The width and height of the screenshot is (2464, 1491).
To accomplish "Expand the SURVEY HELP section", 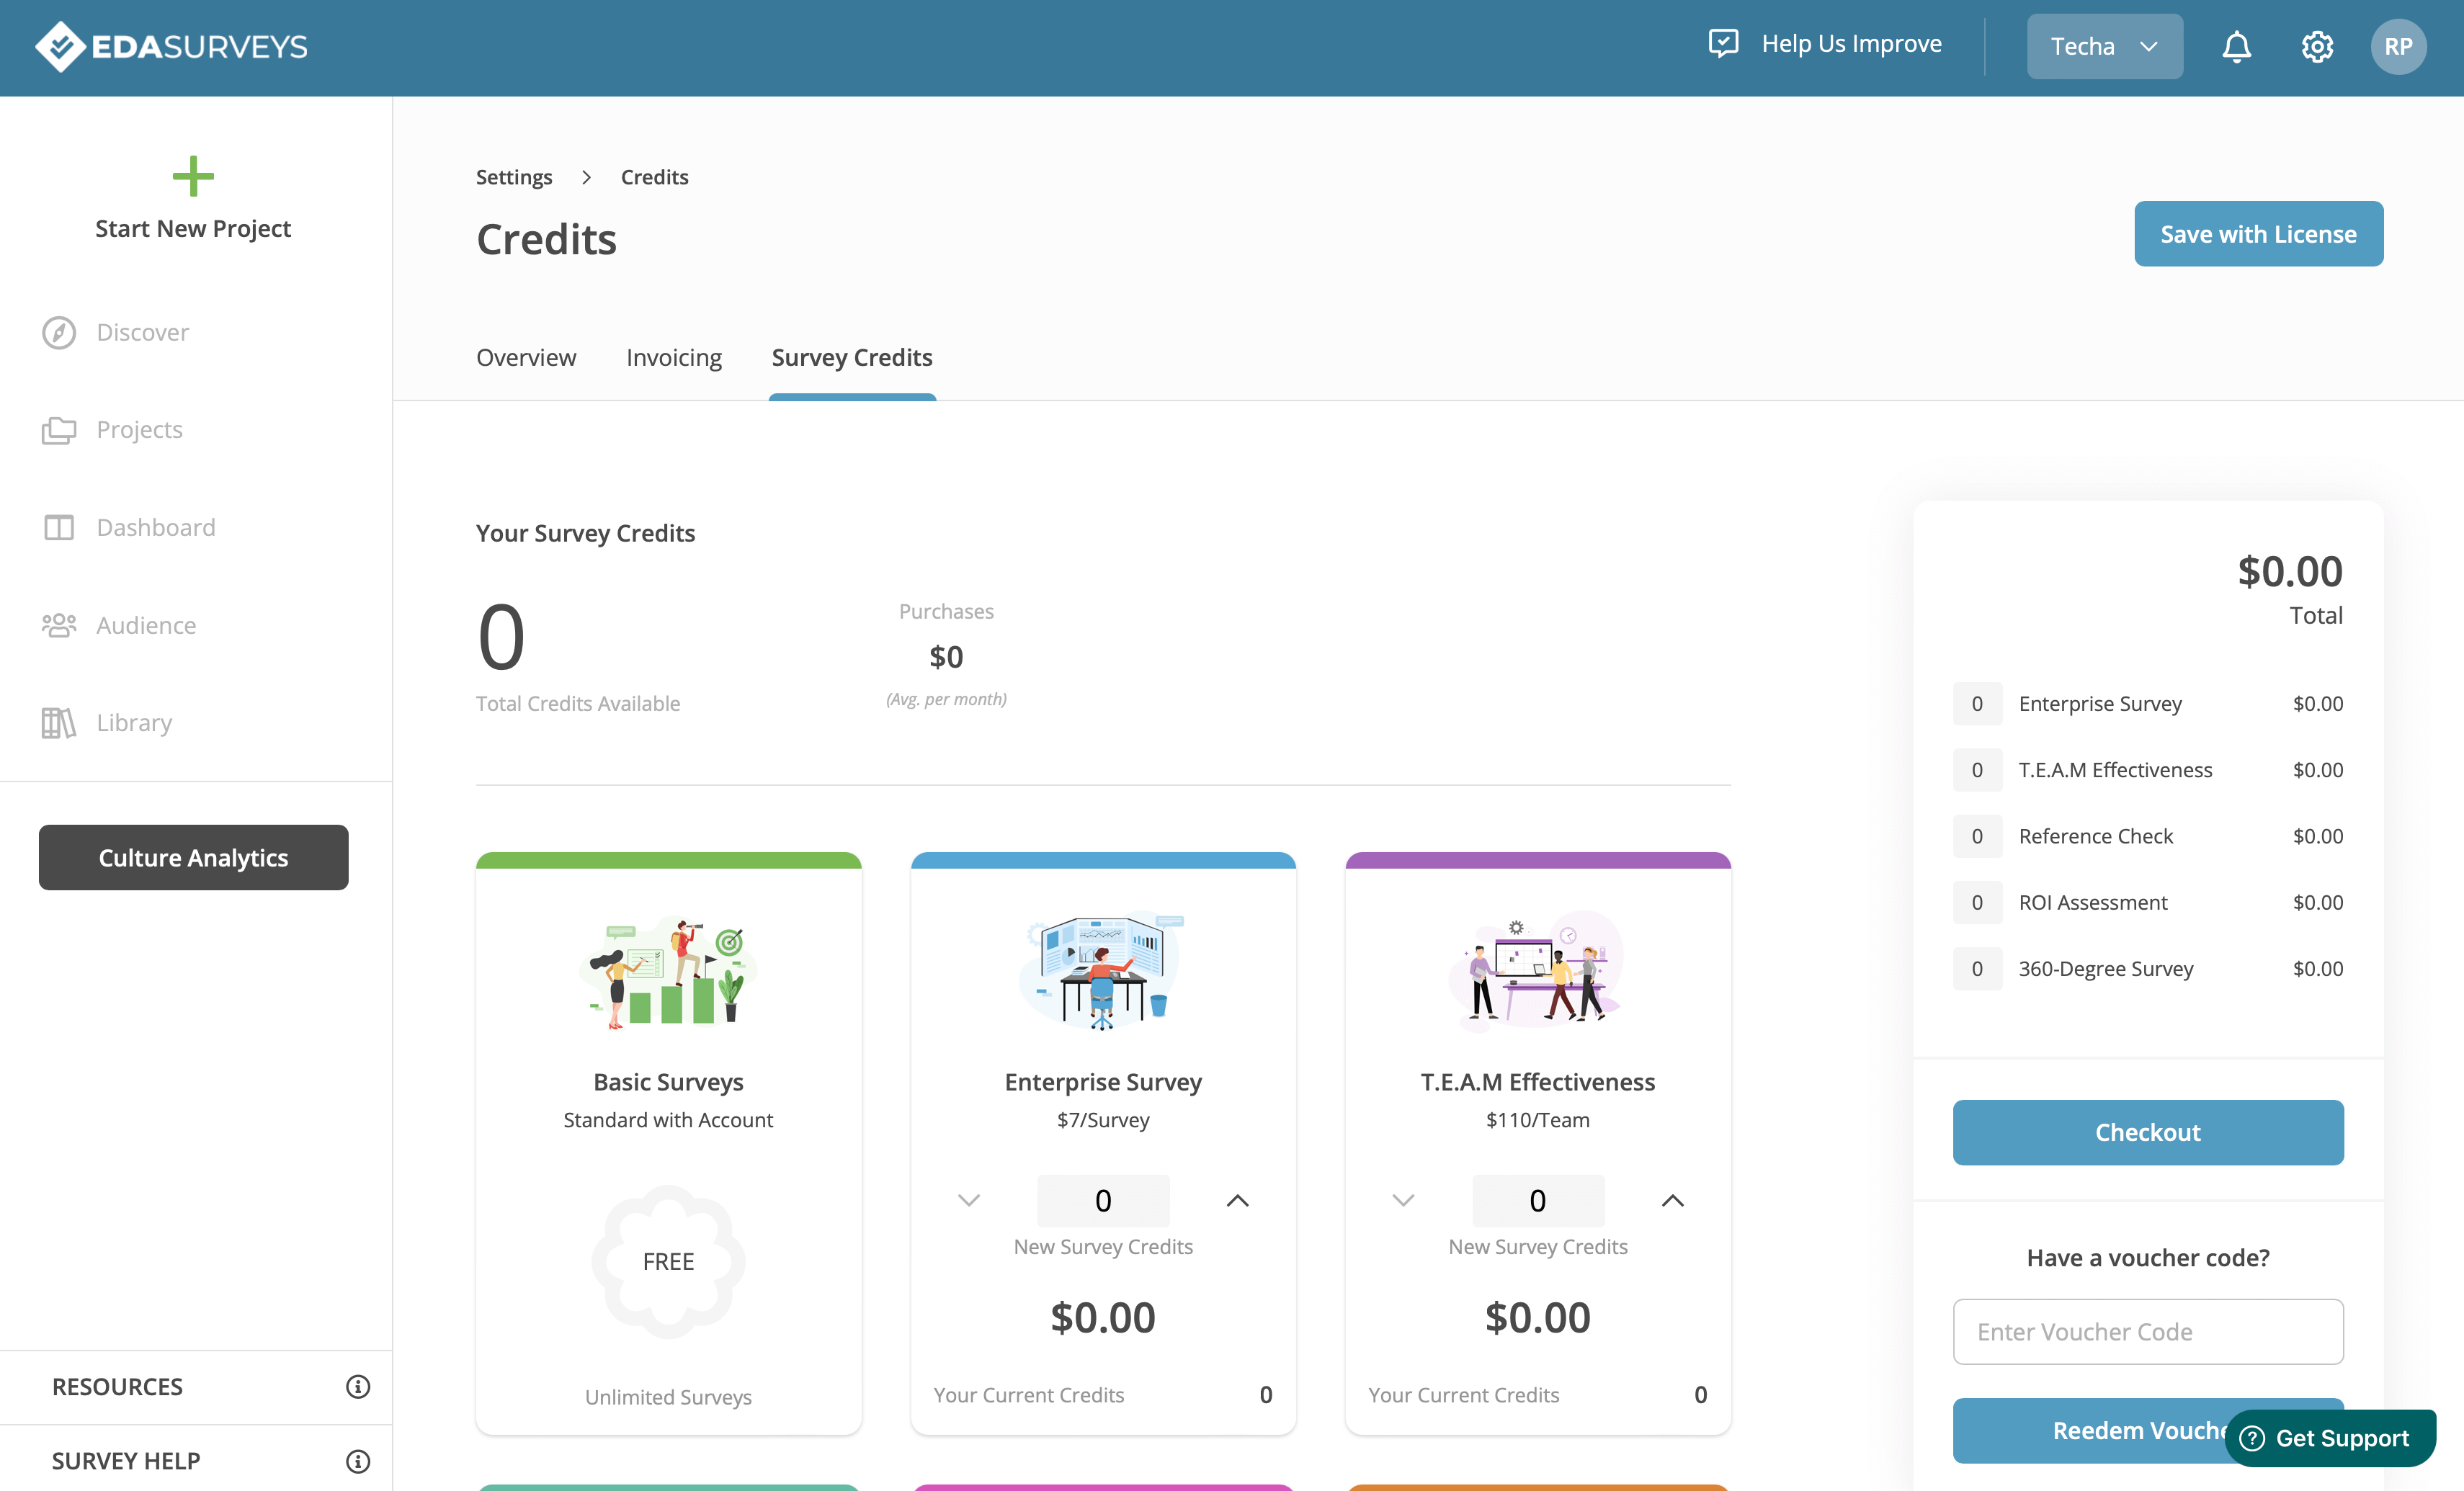I will click(196, 1460).
